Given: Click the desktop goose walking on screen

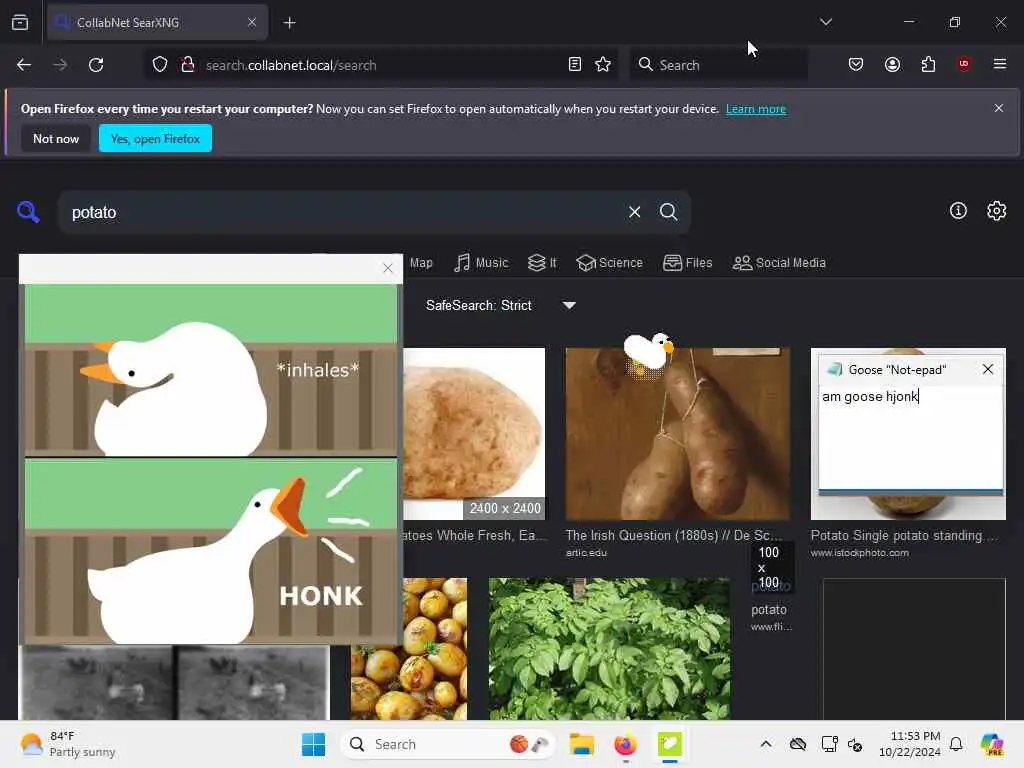Looking at the screenshot, I should pos(648,351).
